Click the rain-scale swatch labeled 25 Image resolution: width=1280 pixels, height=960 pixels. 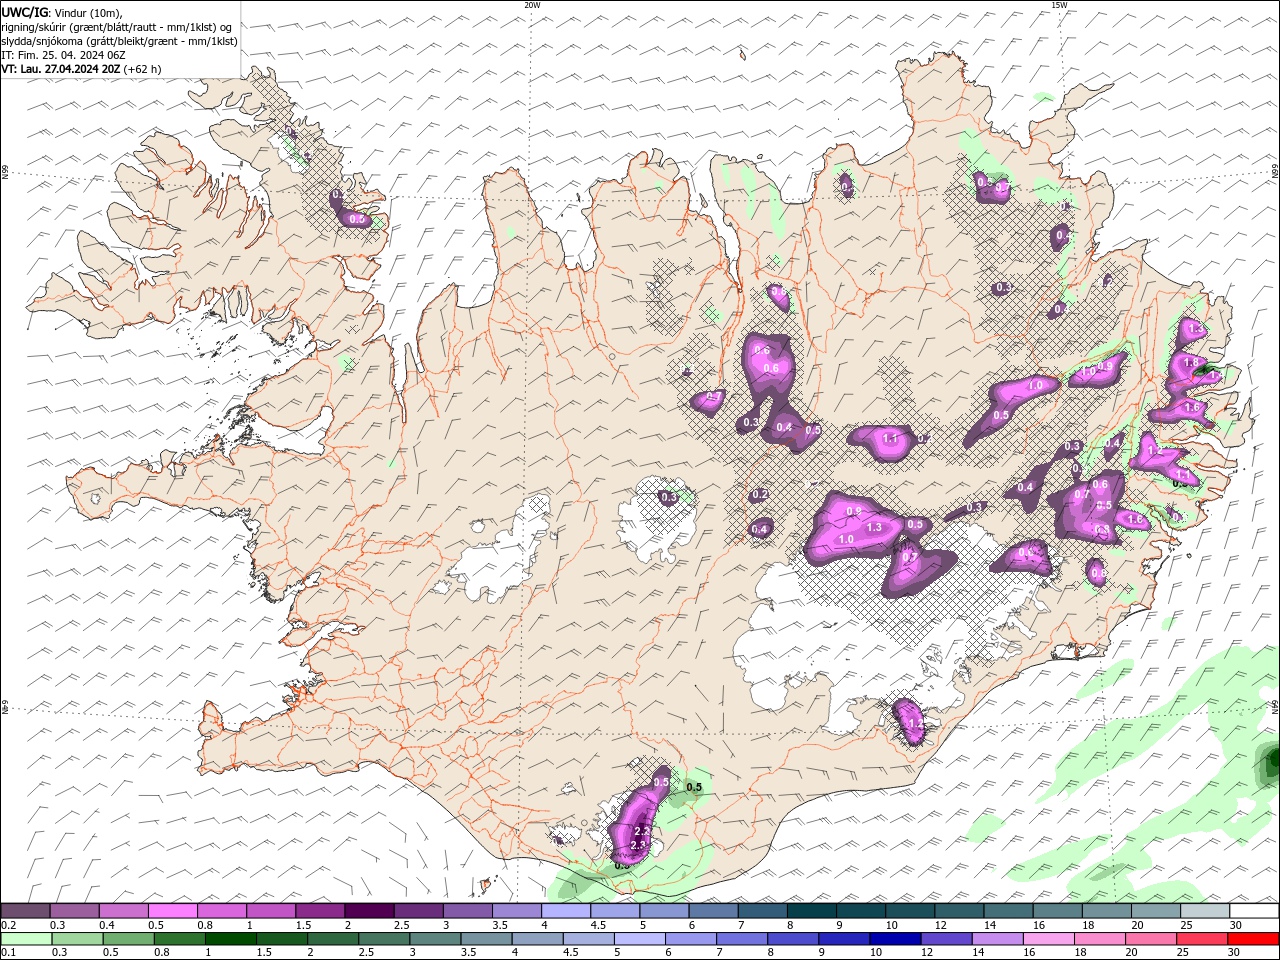pyautogui.click(x=1201, y=939)
